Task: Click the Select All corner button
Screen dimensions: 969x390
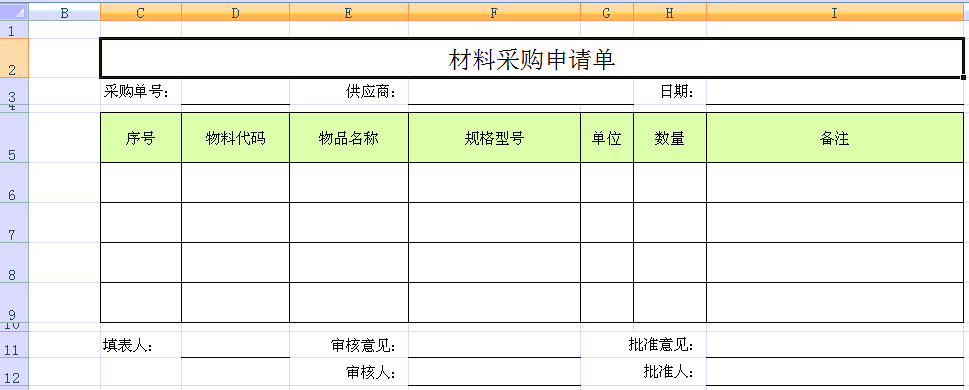Action: click(x=14, y=12)
